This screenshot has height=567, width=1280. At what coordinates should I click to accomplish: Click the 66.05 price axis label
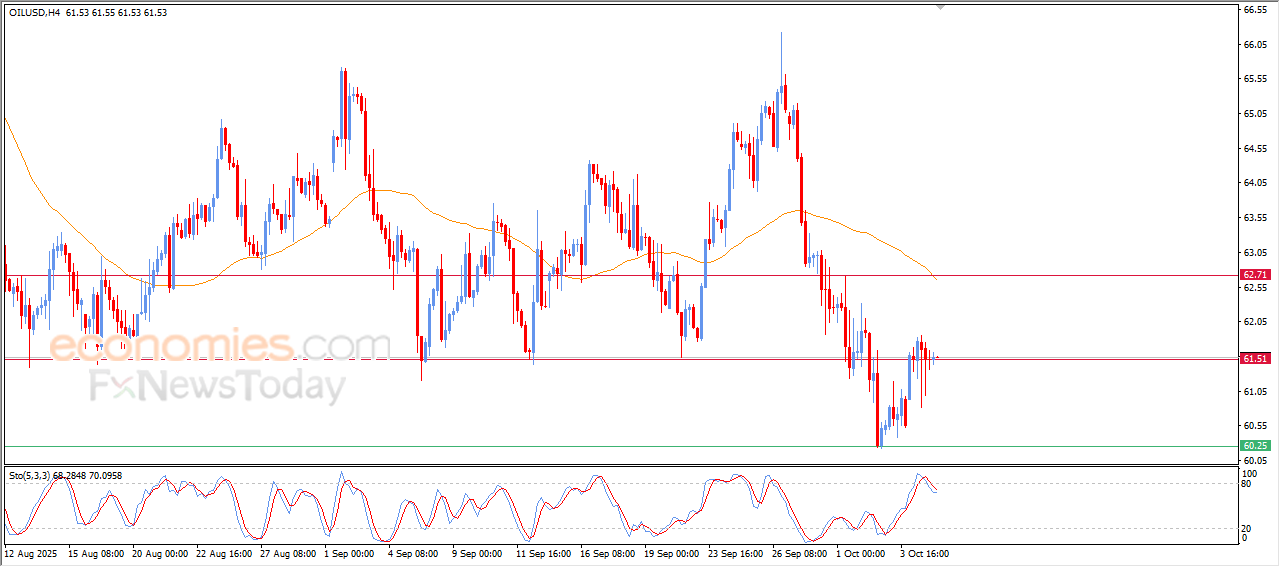tap(1256, 45)
